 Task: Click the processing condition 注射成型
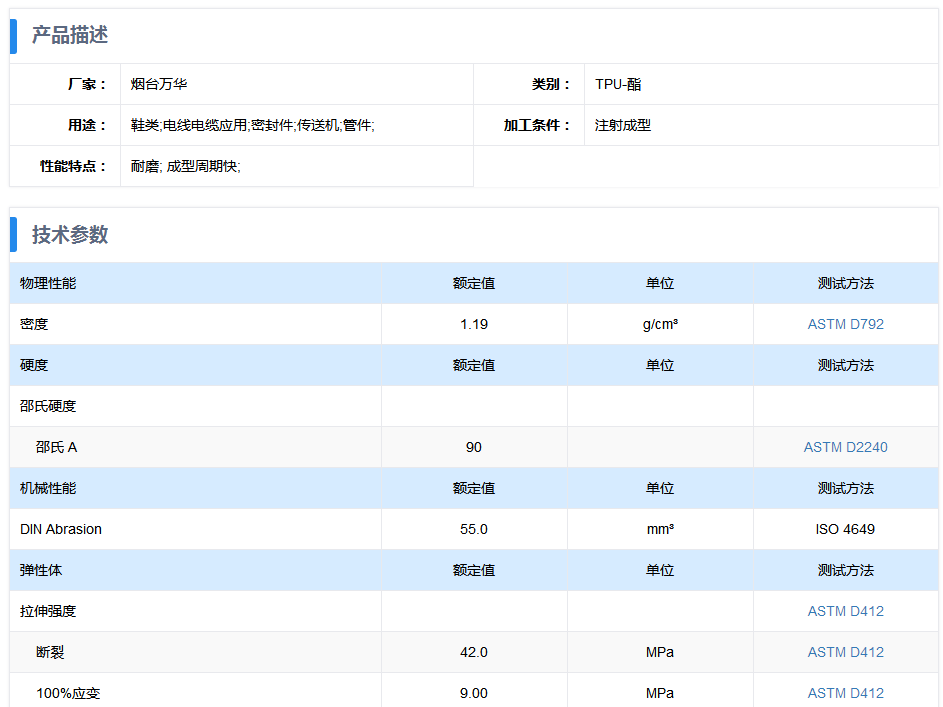(622, 125)
